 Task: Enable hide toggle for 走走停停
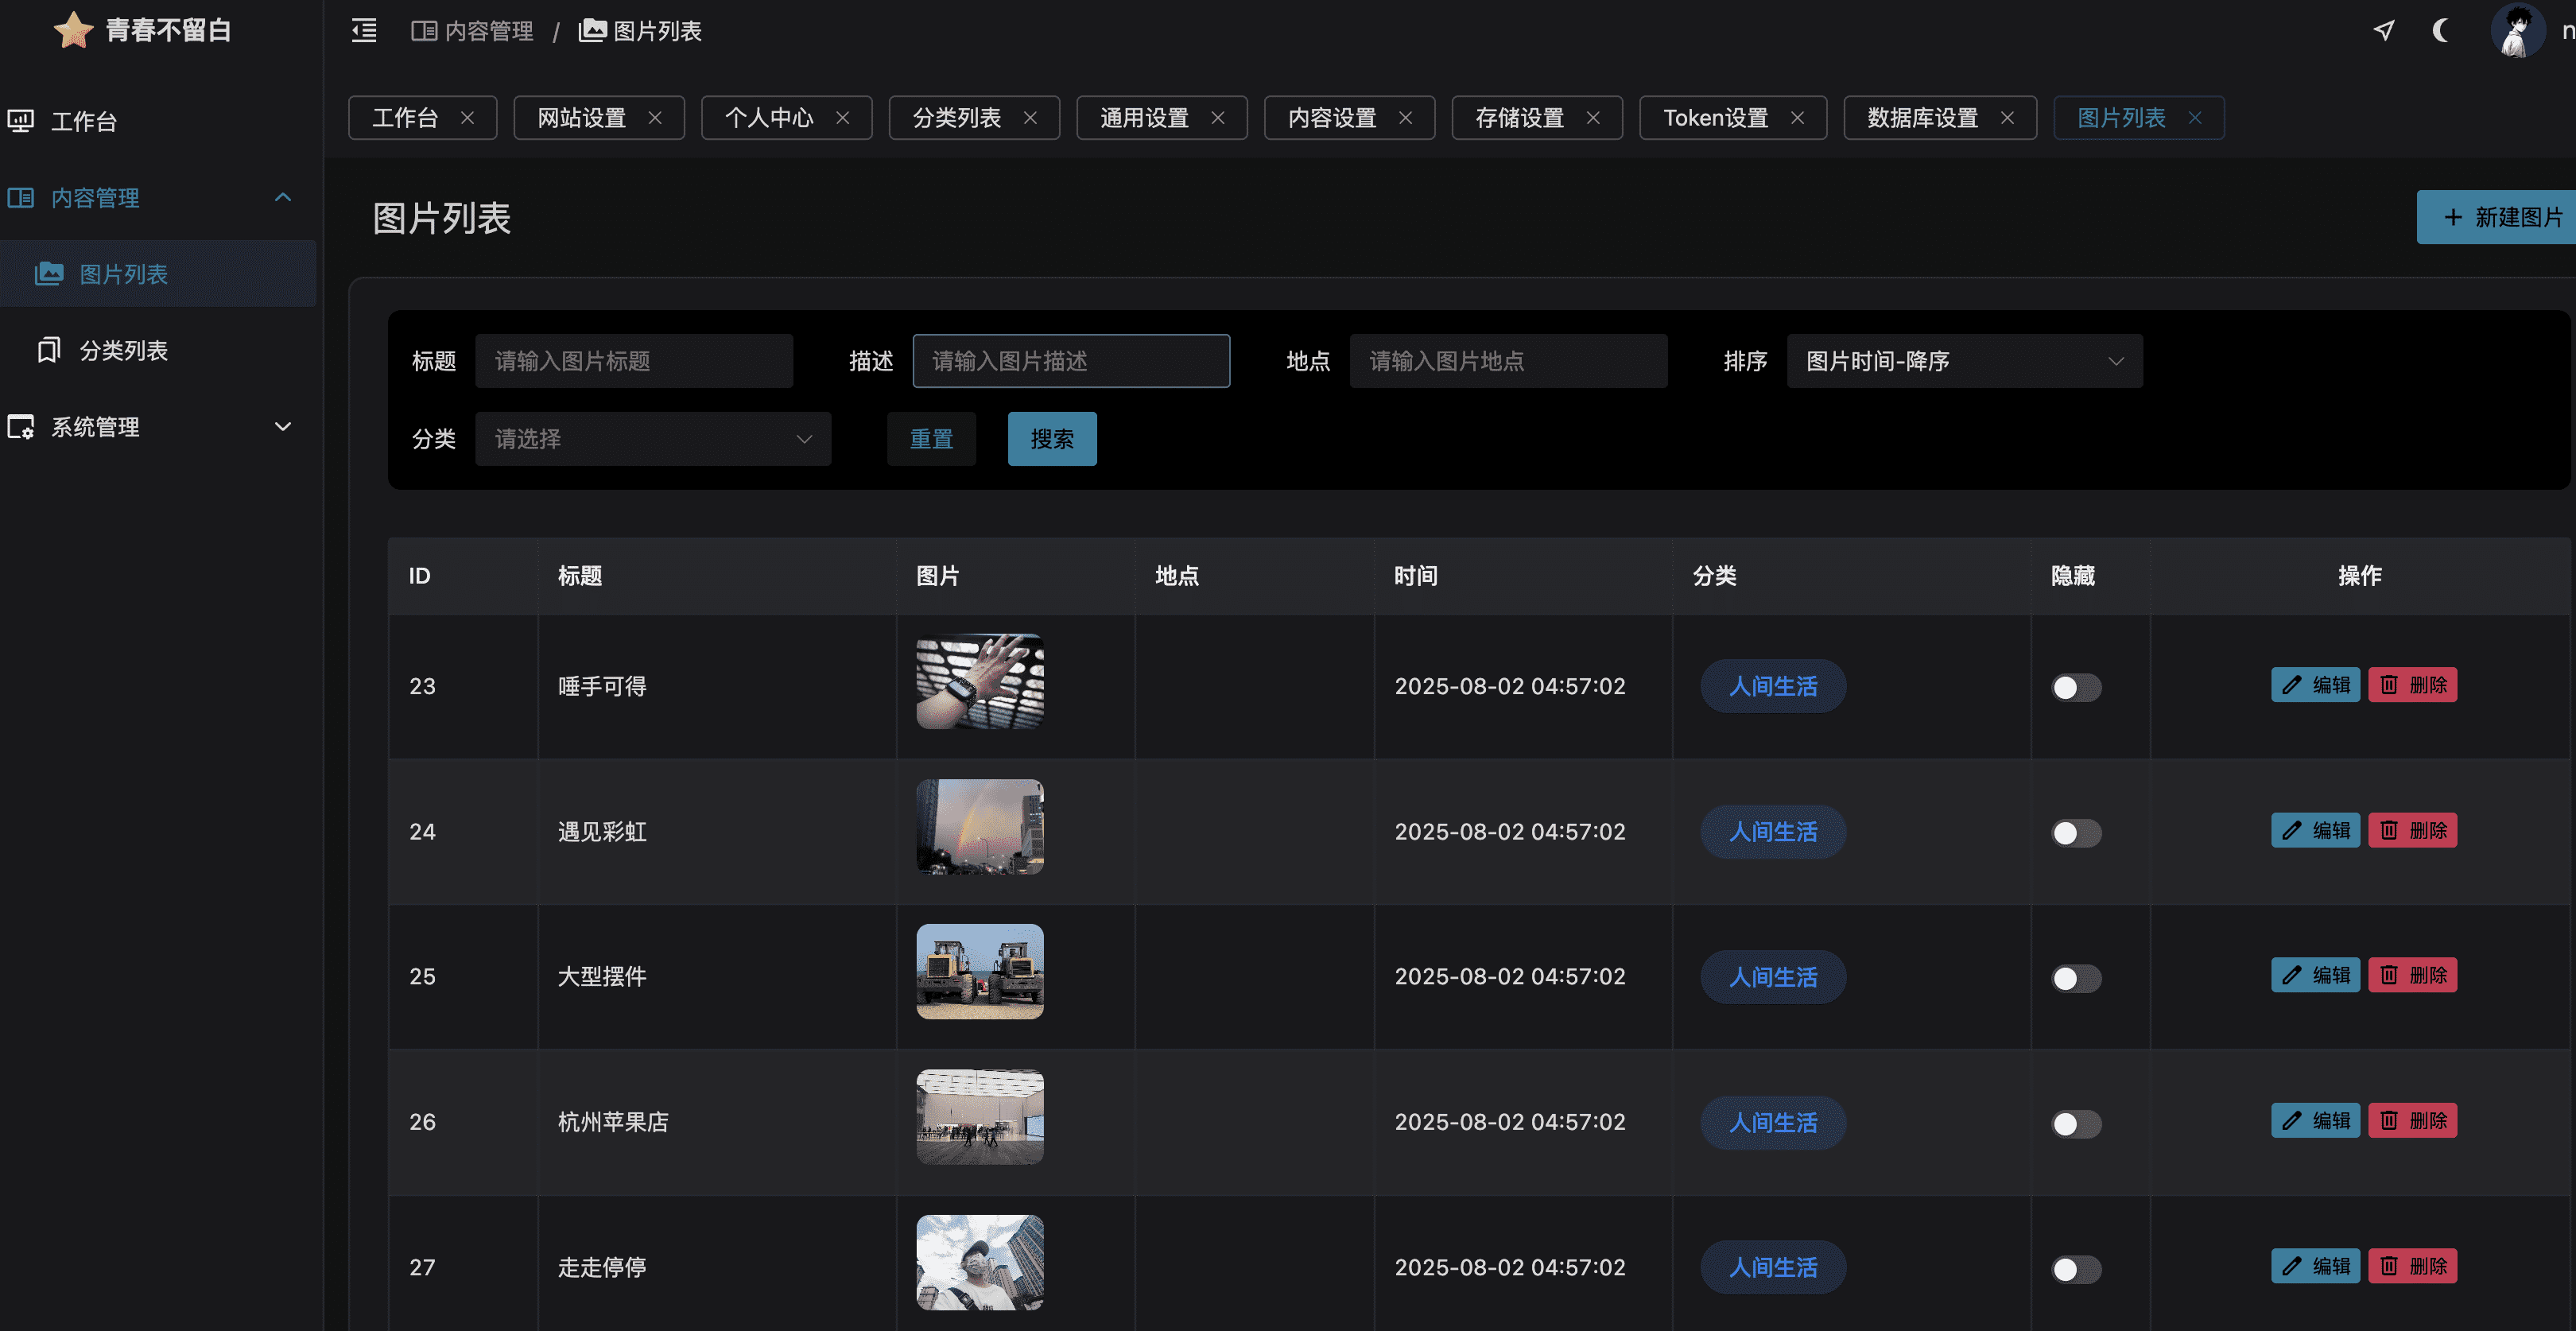coord(2075,1269)
